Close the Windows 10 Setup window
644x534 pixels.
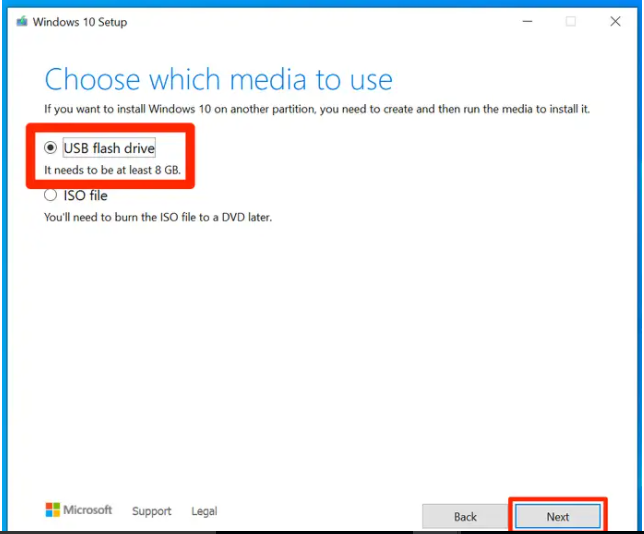tap(615, 21)
